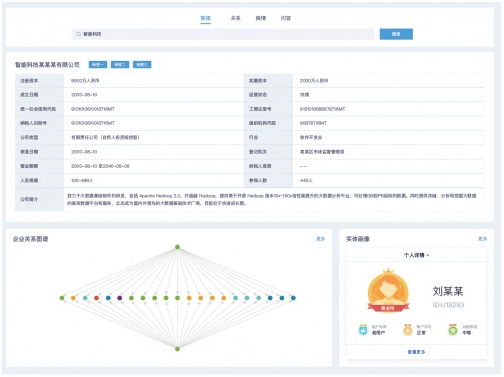Select the top green node of relationship graph
This screenshot has height=377, width=504.
tap(177, 247)
